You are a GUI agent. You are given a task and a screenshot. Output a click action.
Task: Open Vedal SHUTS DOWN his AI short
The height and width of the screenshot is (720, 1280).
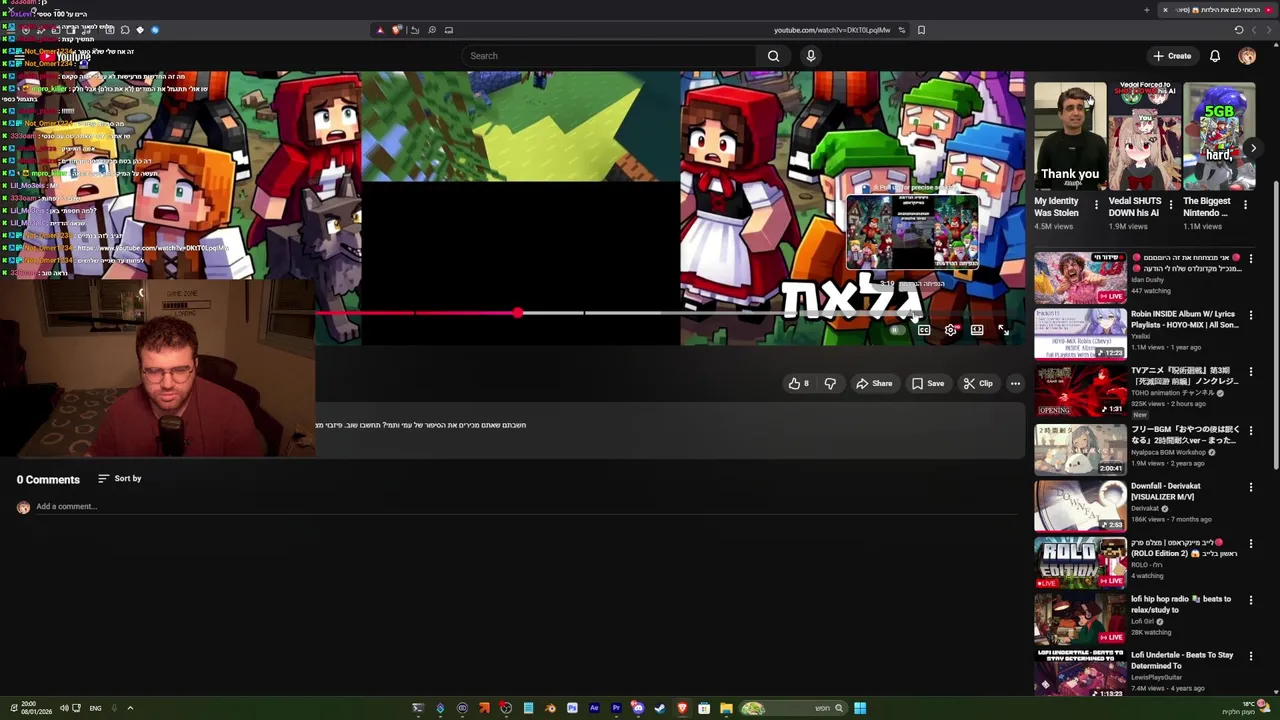[1144, 137]
